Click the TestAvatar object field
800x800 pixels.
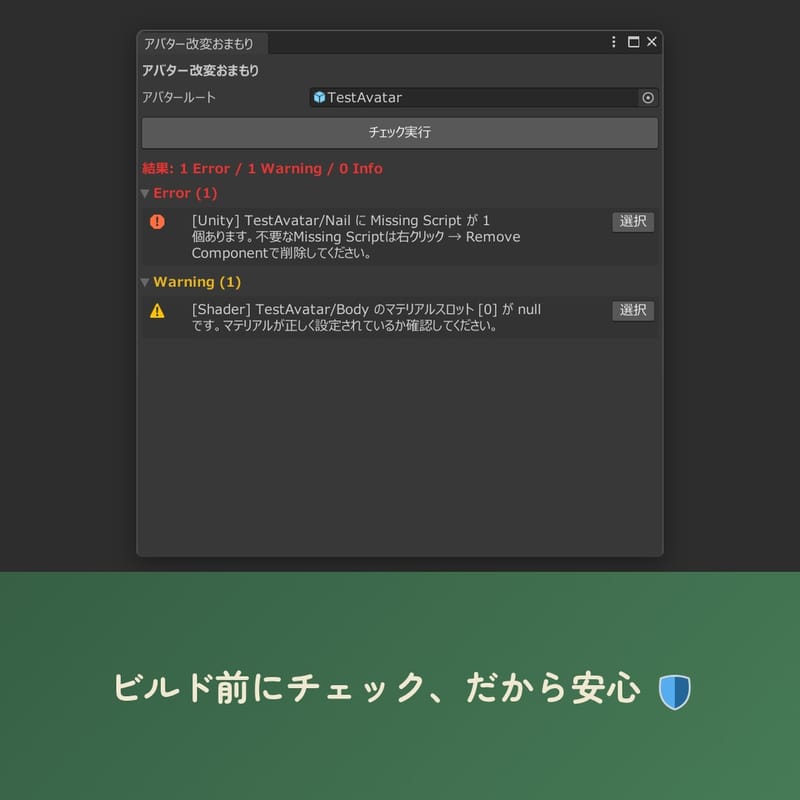click(450, 98)
